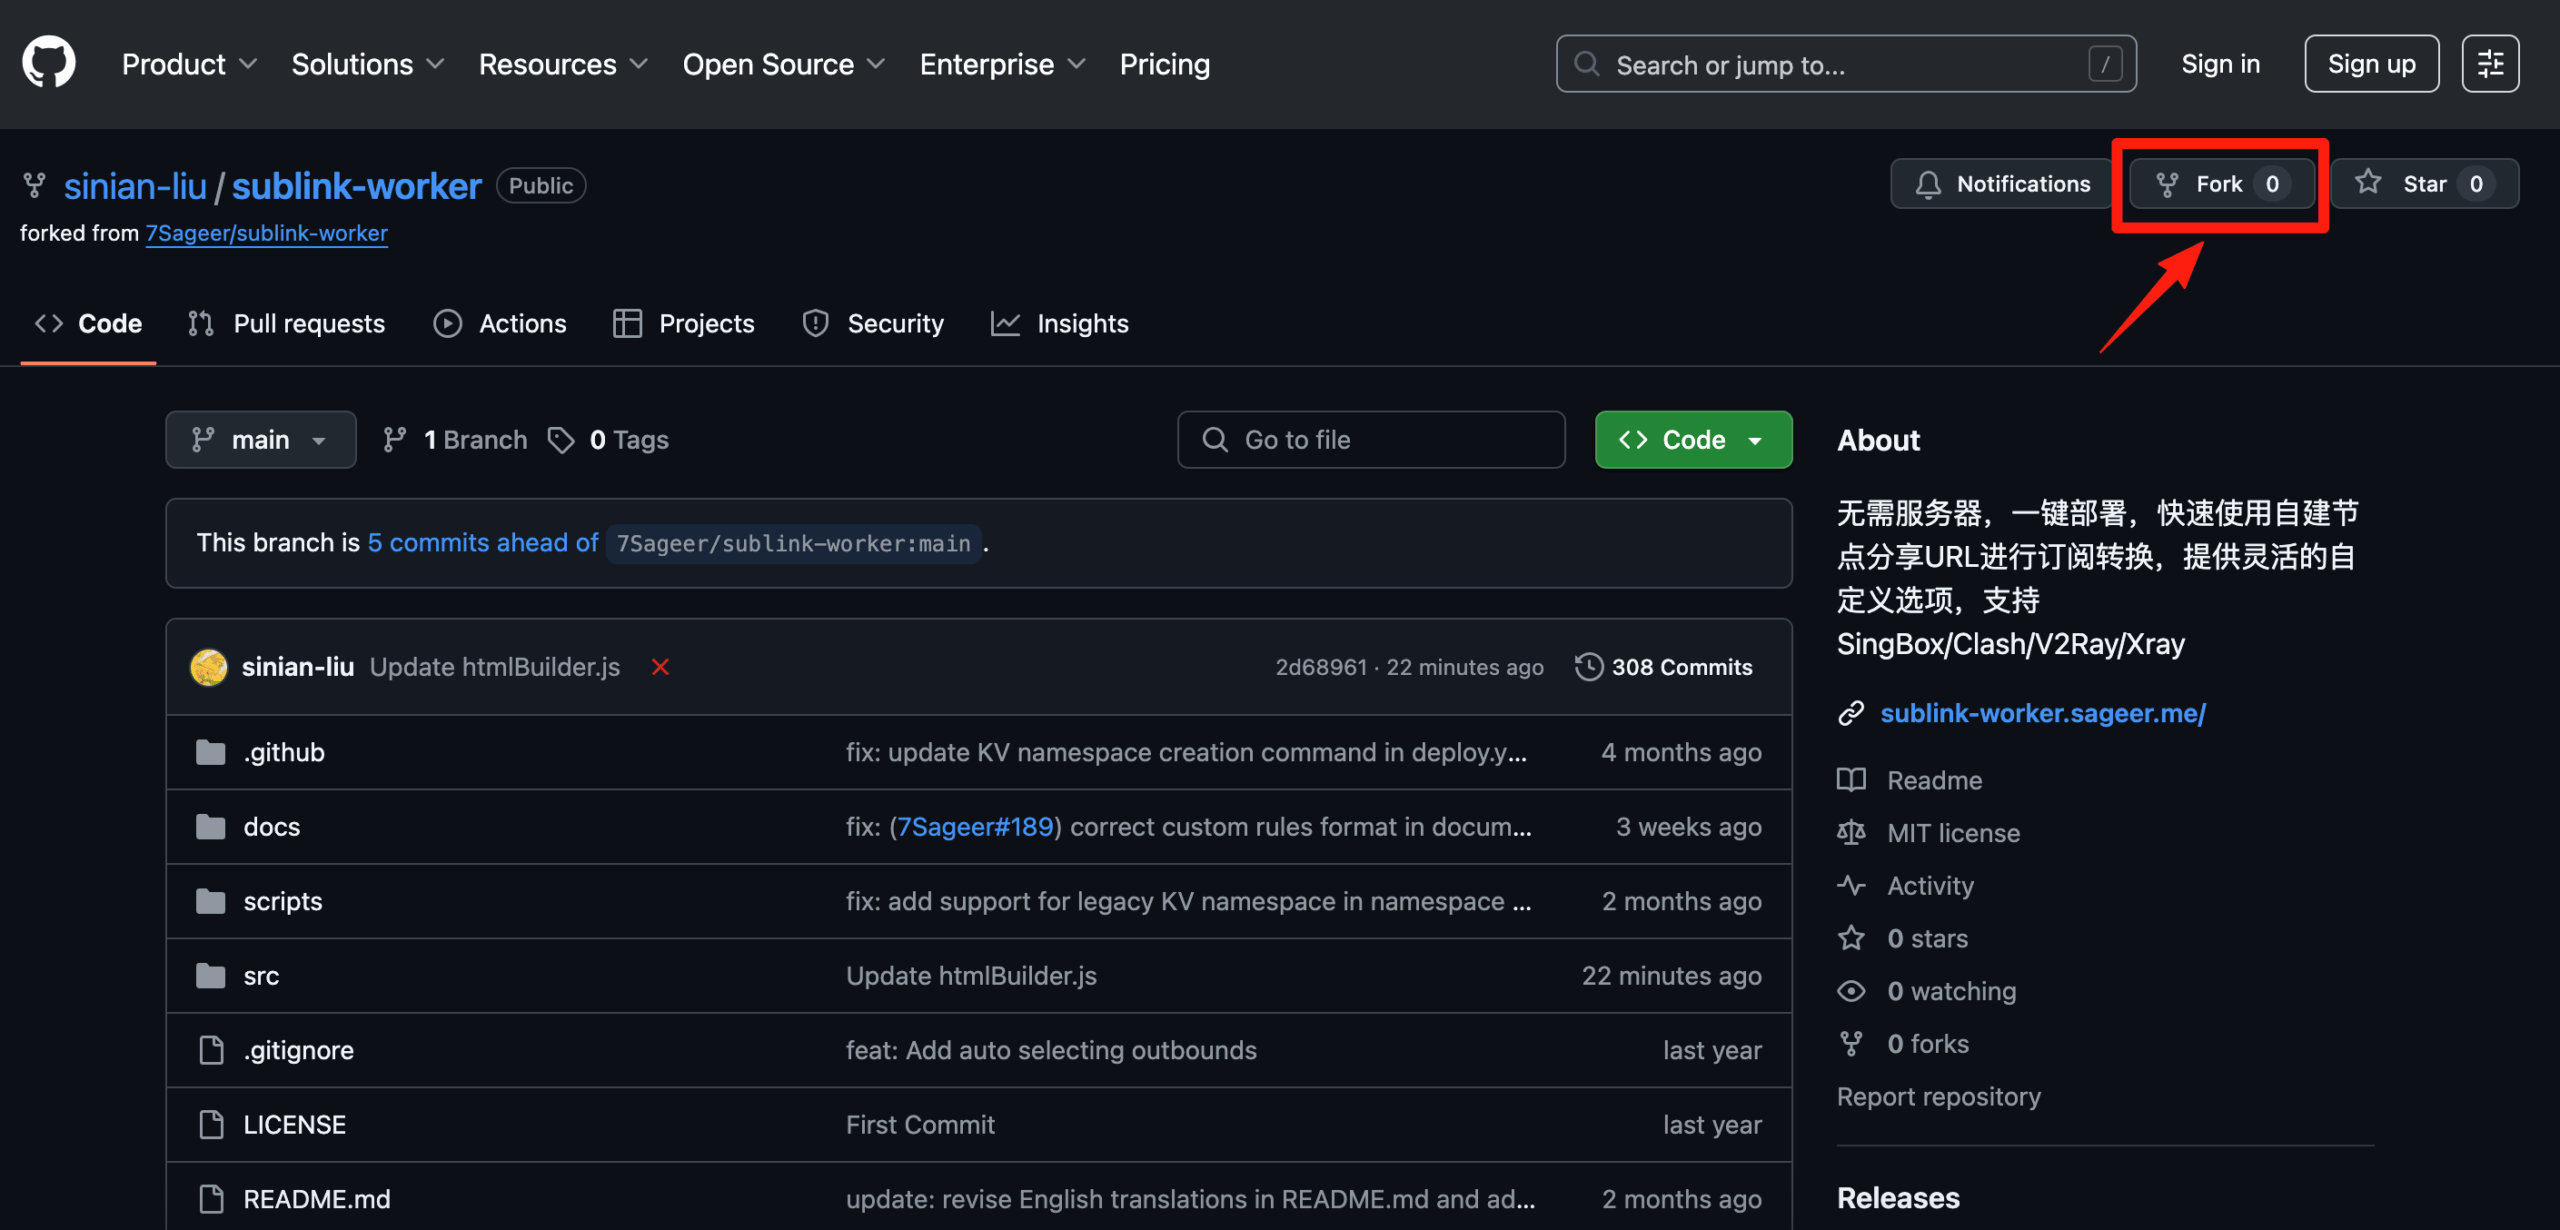Expand the Solutions dropdown
The width and height of the screenshot is (2560, 1230).
point(367,64)
